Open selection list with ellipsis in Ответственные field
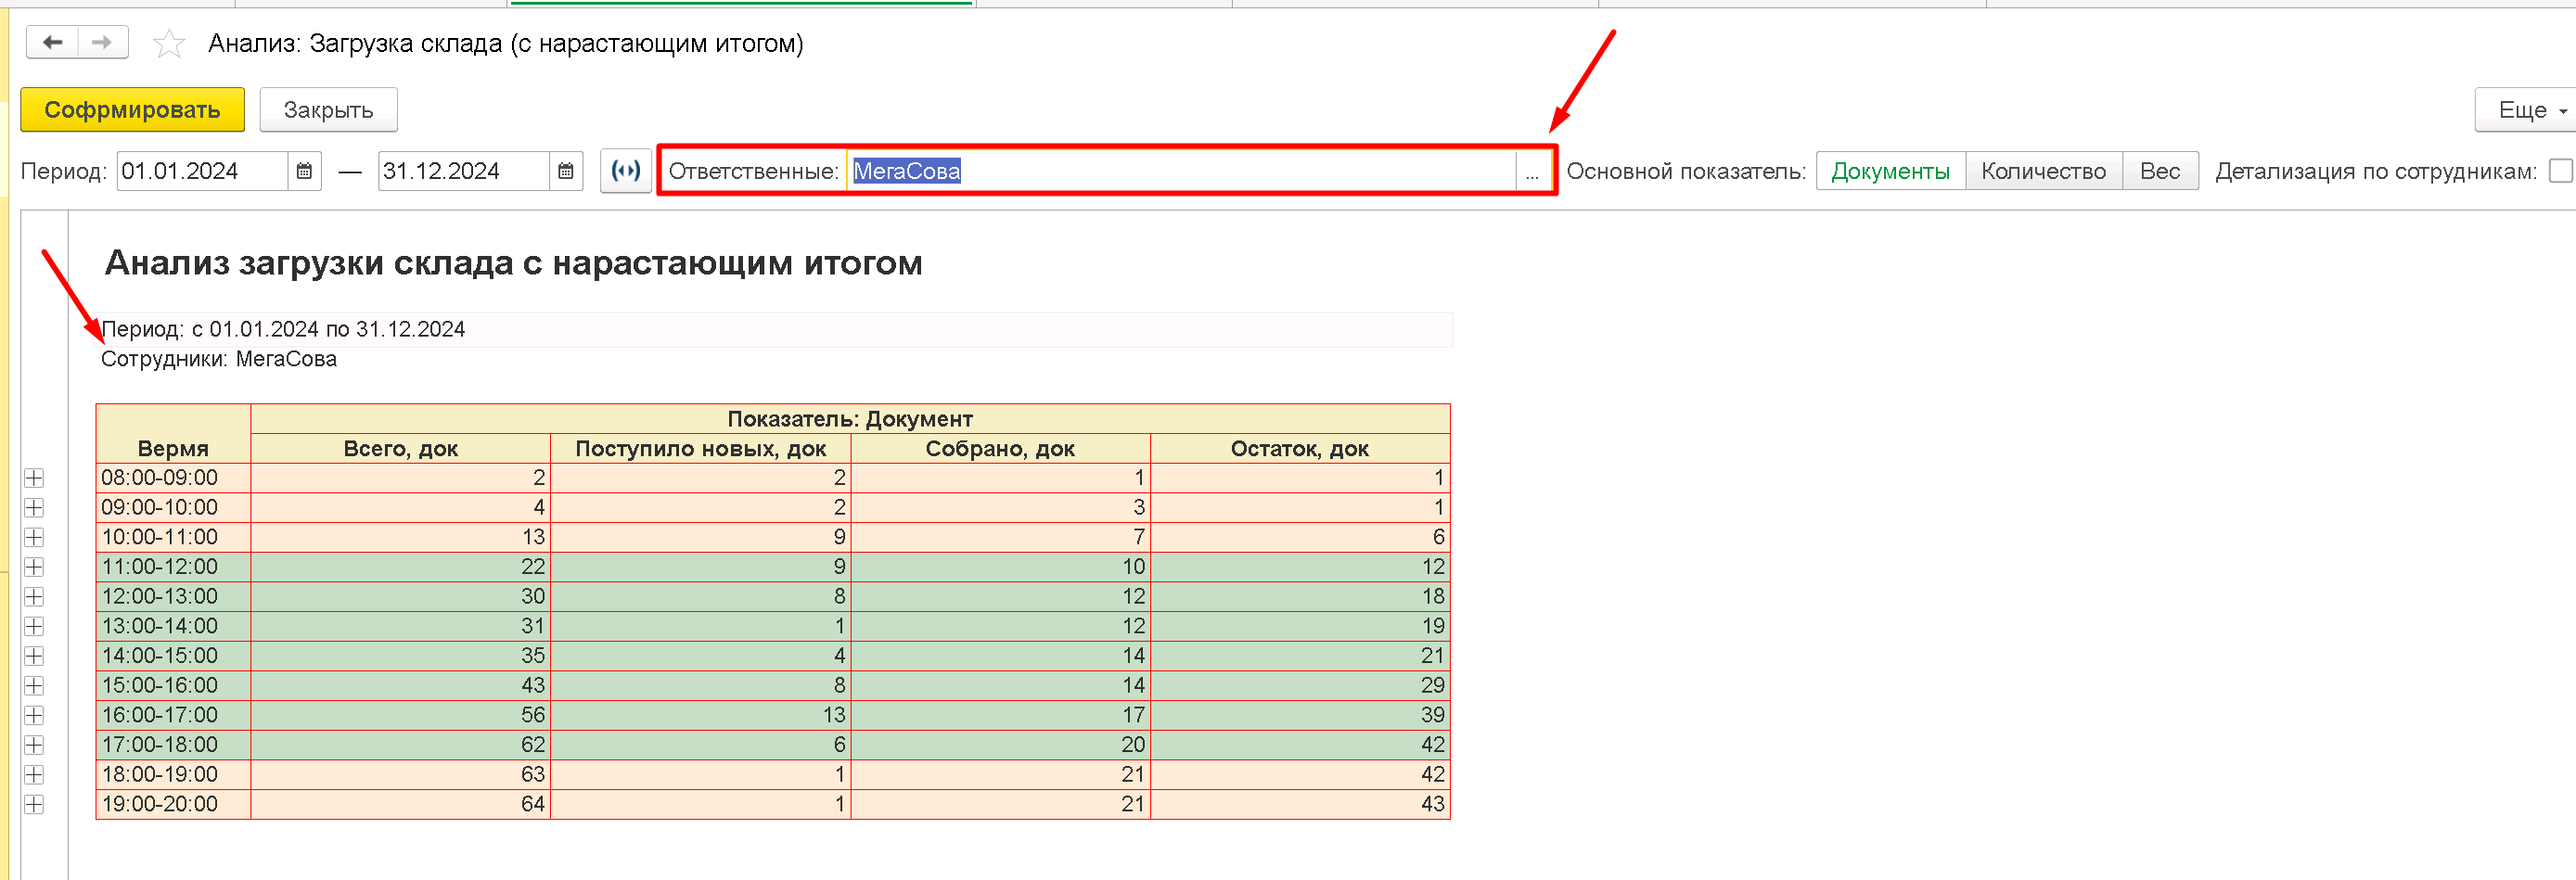The width and height of the screenshot is (2576, 880). [x=1531, y=171]
